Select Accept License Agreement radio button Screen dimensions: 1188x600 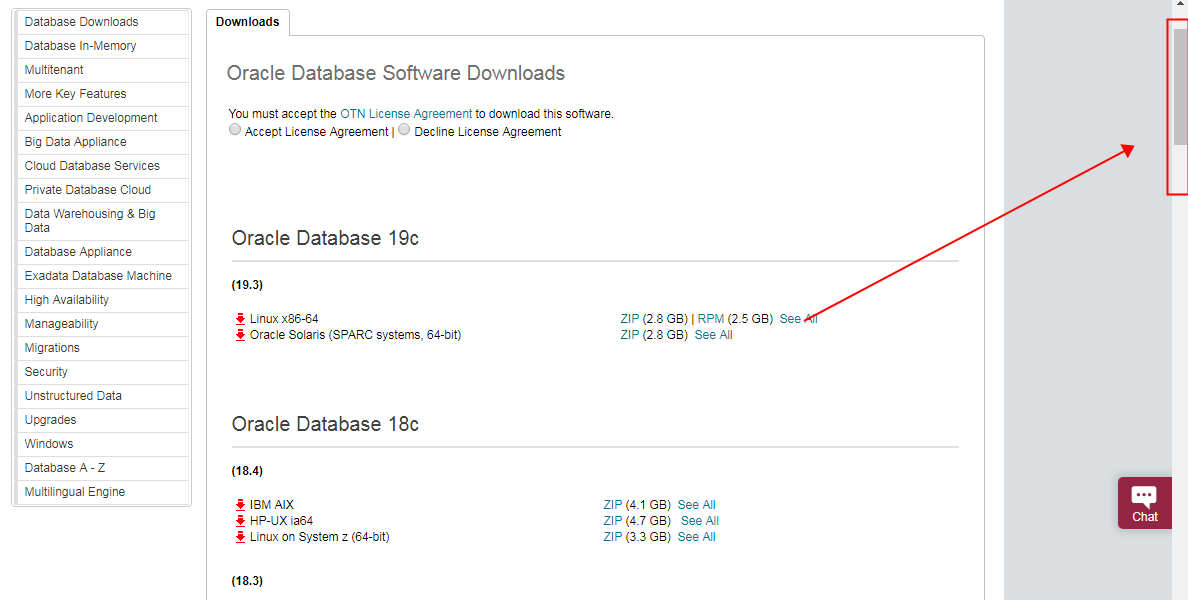235,130
